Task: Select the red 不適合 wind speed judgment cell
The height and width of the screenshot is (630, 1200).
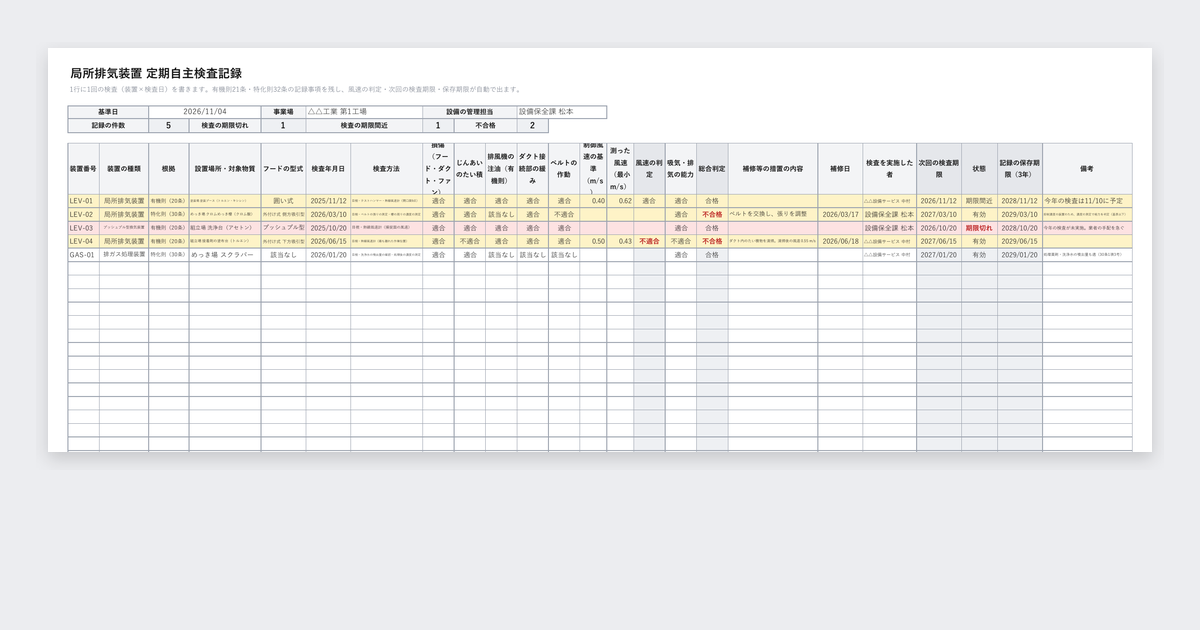Action: [x=649, y=241]
